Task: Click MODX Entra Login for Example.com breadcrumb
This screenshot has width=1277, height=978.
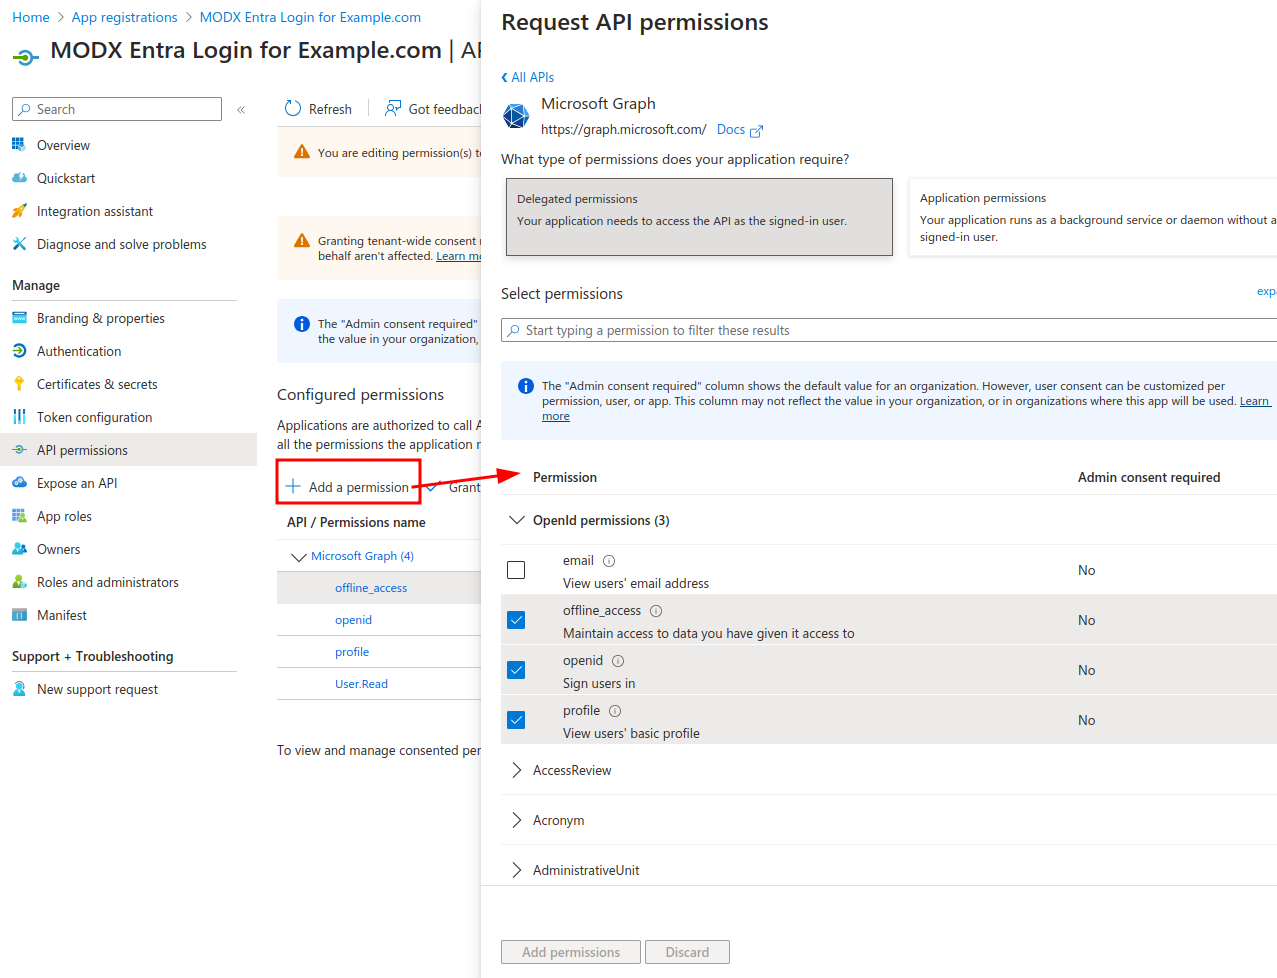Action: 310,17
